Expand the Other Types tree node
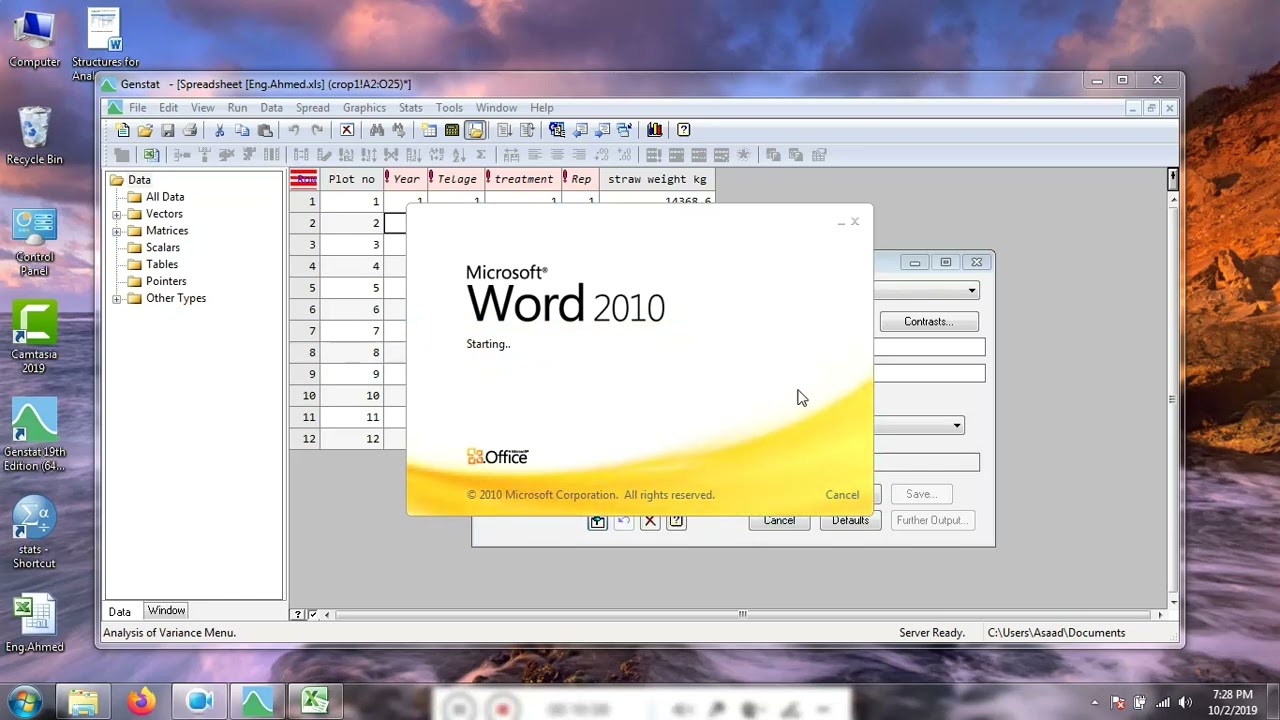 point(117,298)
